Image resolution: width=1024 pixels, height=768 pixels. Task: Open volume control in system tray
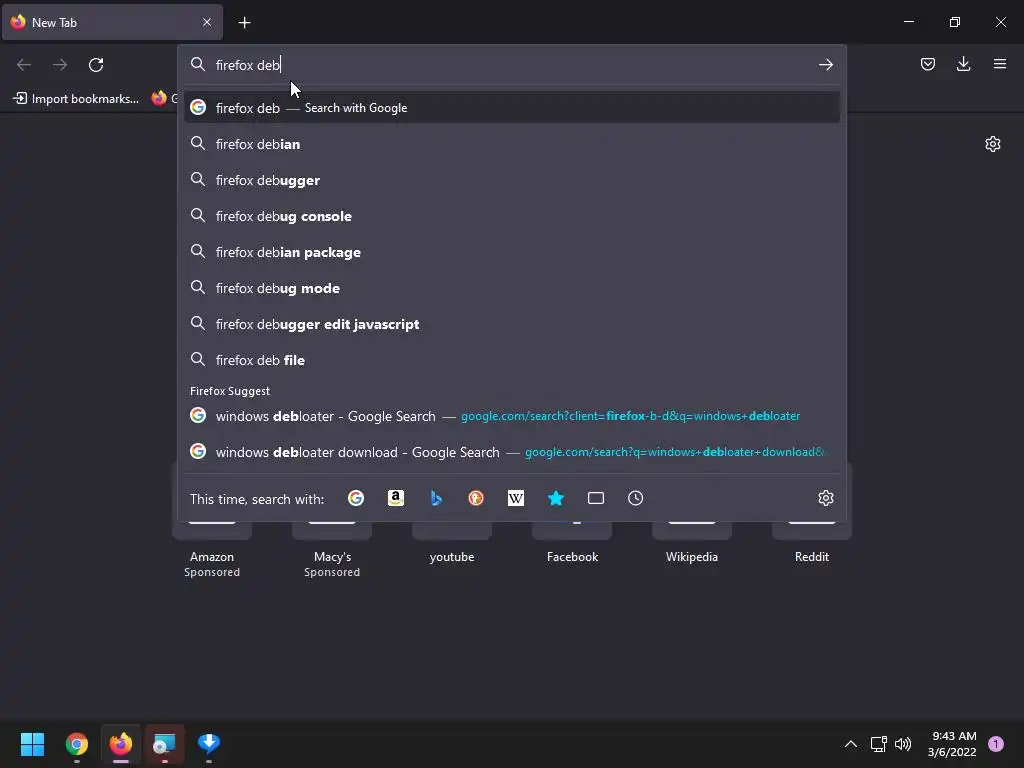(x=903, y=744)
